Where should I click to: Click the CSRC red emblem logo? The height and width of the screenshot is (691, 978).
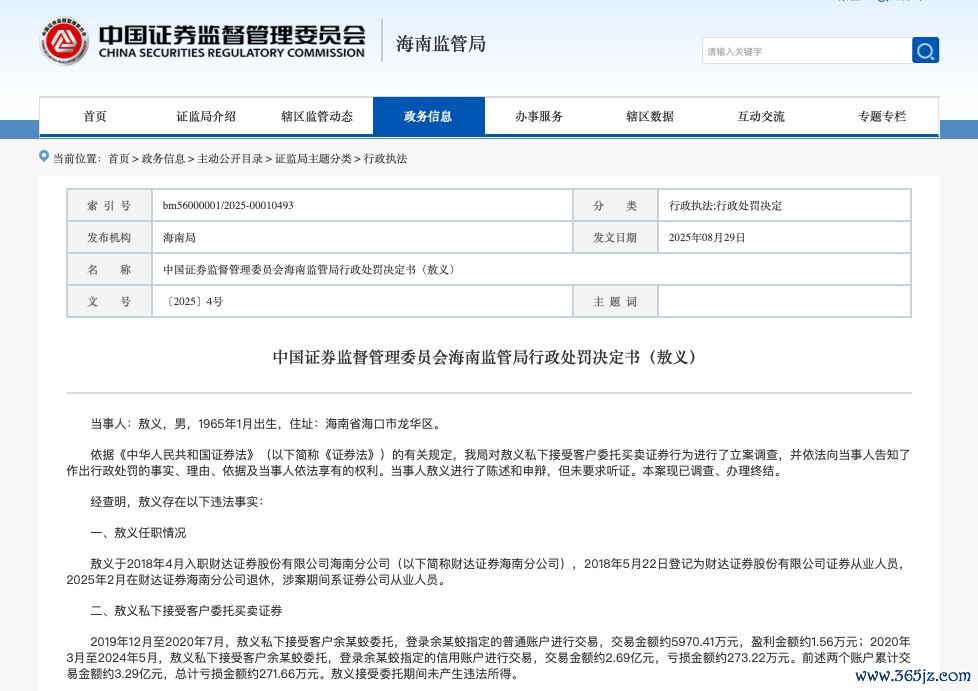point(64,41)
